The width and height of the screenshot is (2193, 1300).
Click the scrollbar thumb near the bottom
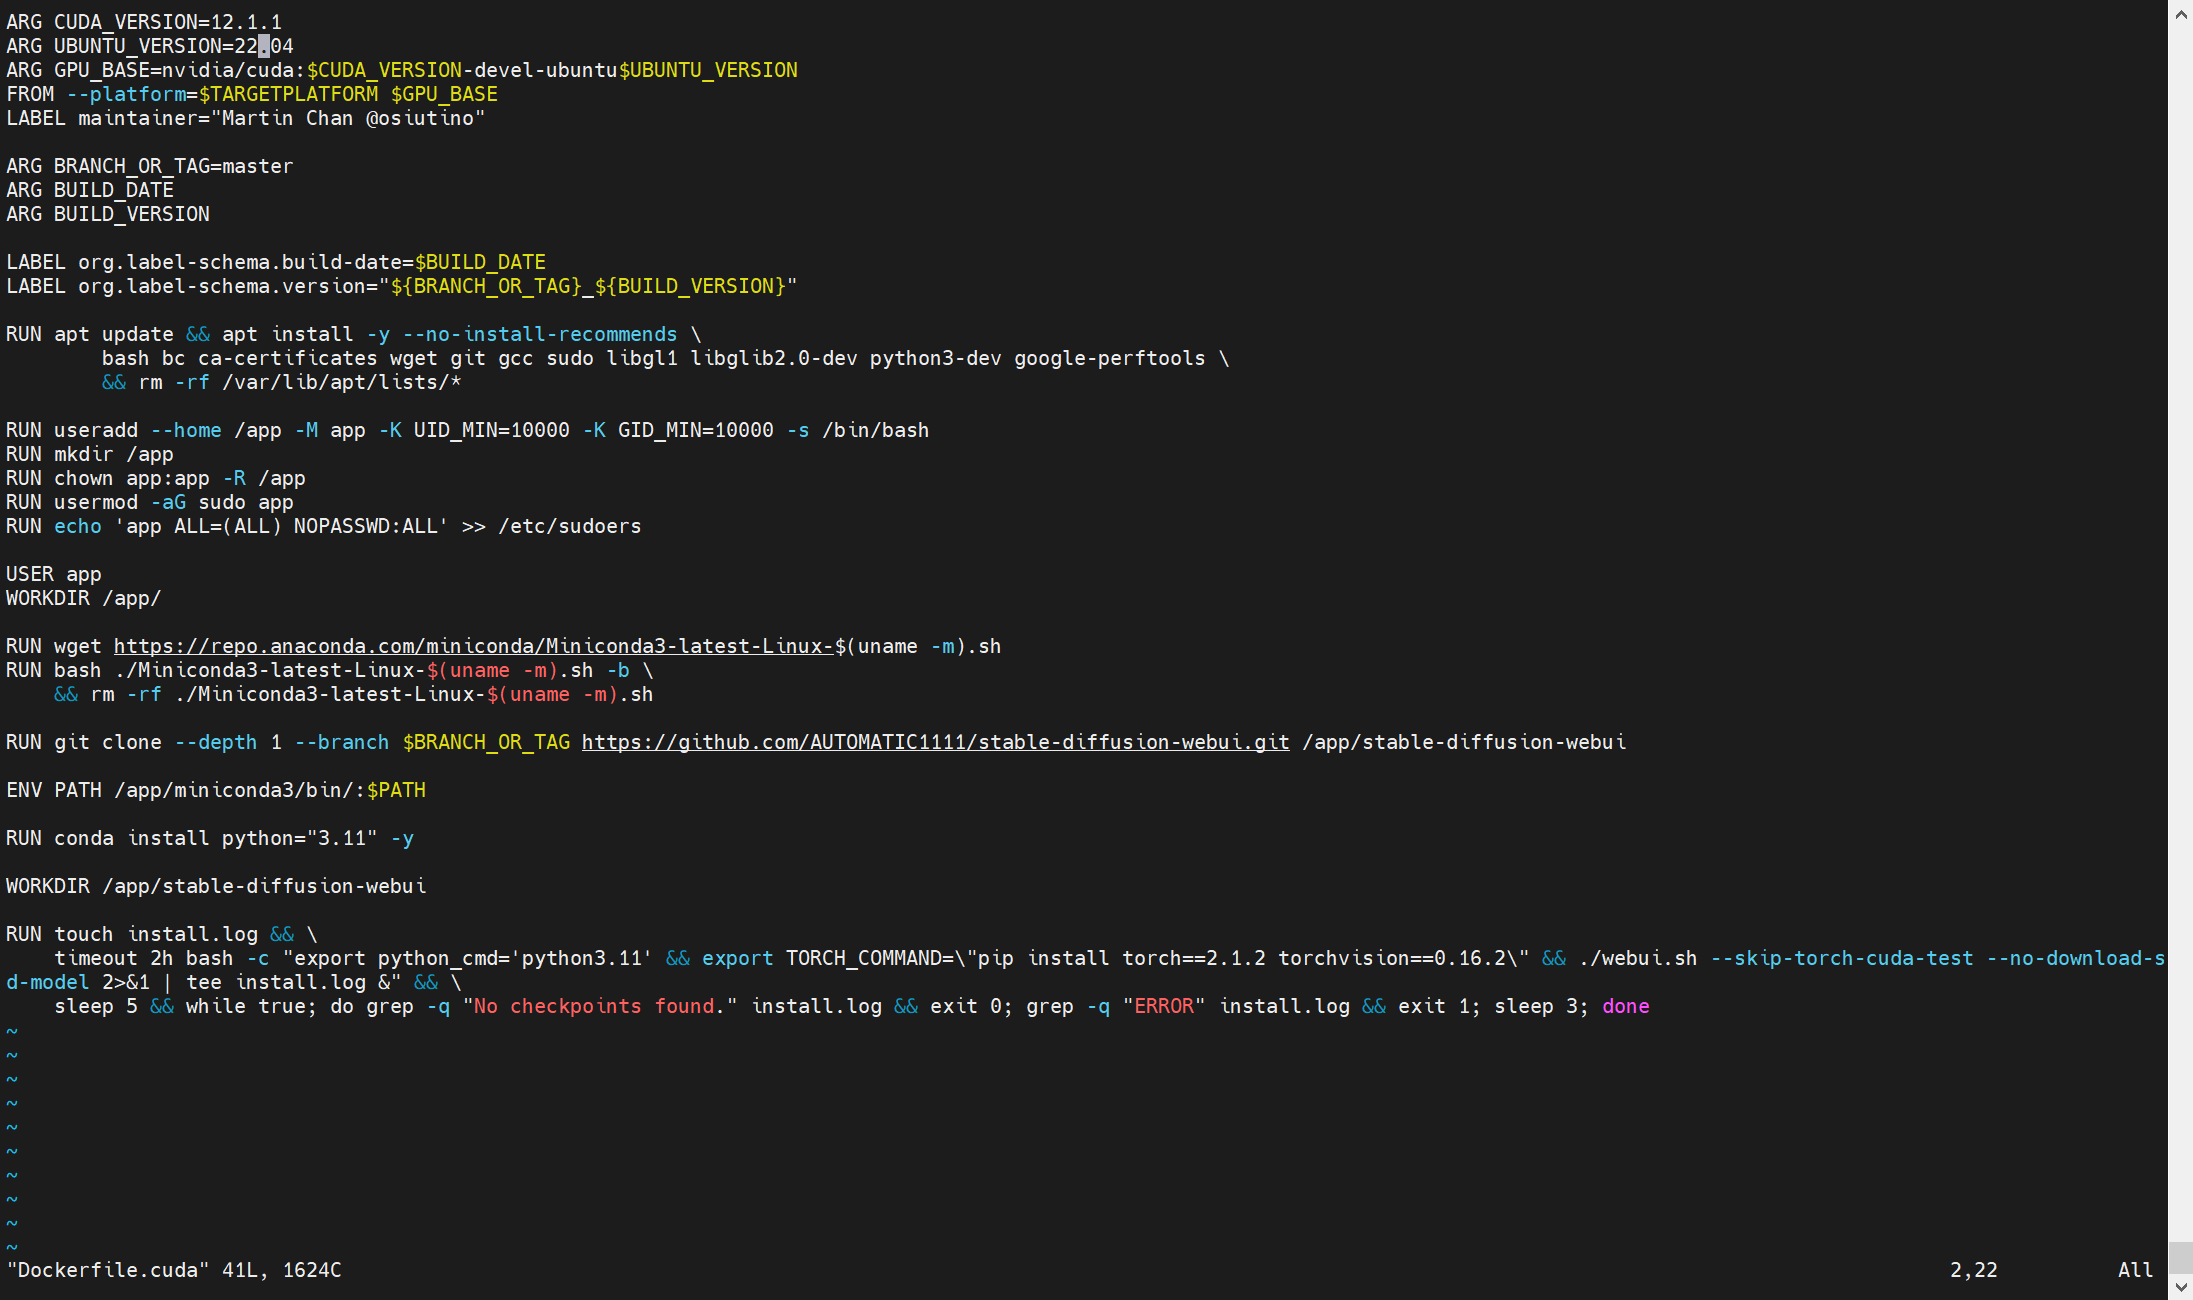tap(2180, 1258)
